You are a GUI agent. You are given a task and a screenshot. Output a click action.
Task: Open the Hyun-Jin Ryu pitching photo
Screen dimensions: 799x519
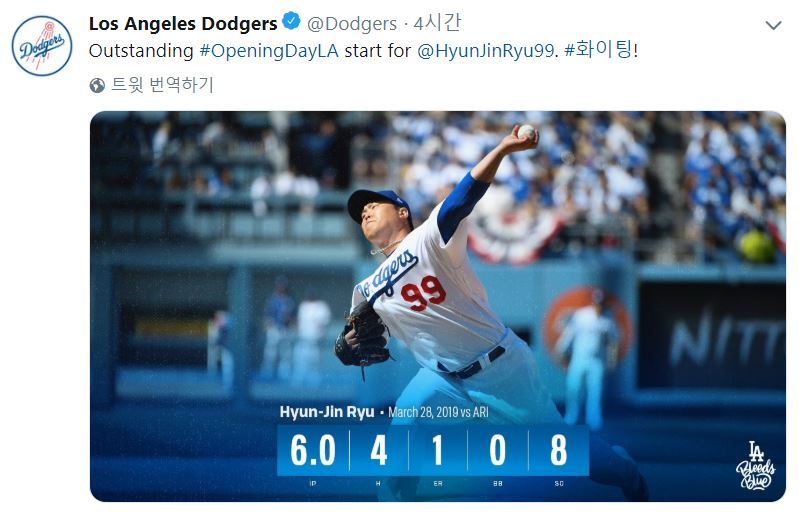(438, 306)
